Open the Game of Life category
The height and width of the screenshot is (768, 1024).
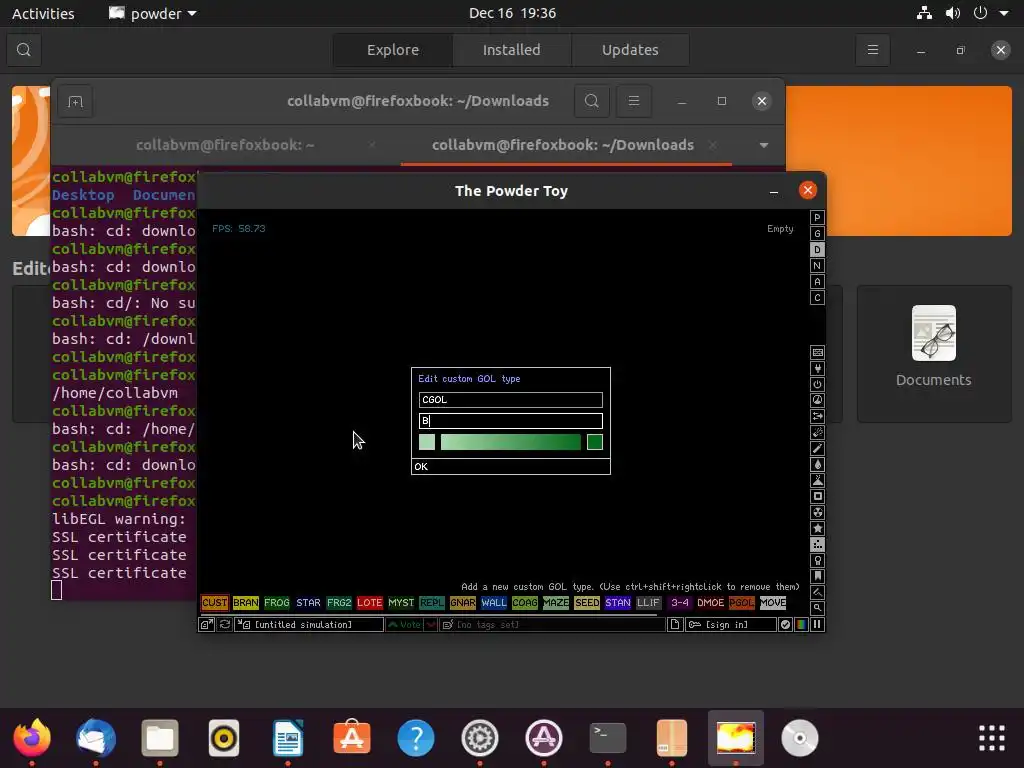[817, 545]
